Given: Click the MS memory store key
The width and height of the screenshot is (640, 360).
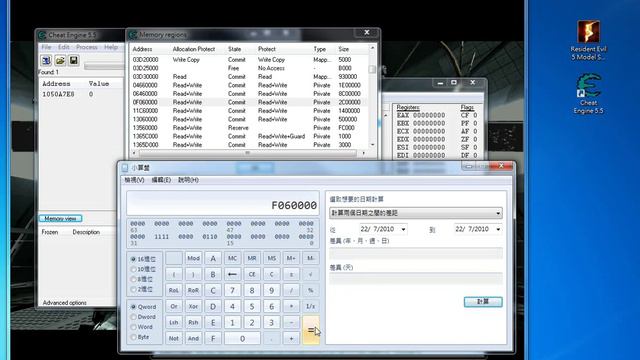Looking at the screenshot, I should pyautogui.click(x=271, y=258).
